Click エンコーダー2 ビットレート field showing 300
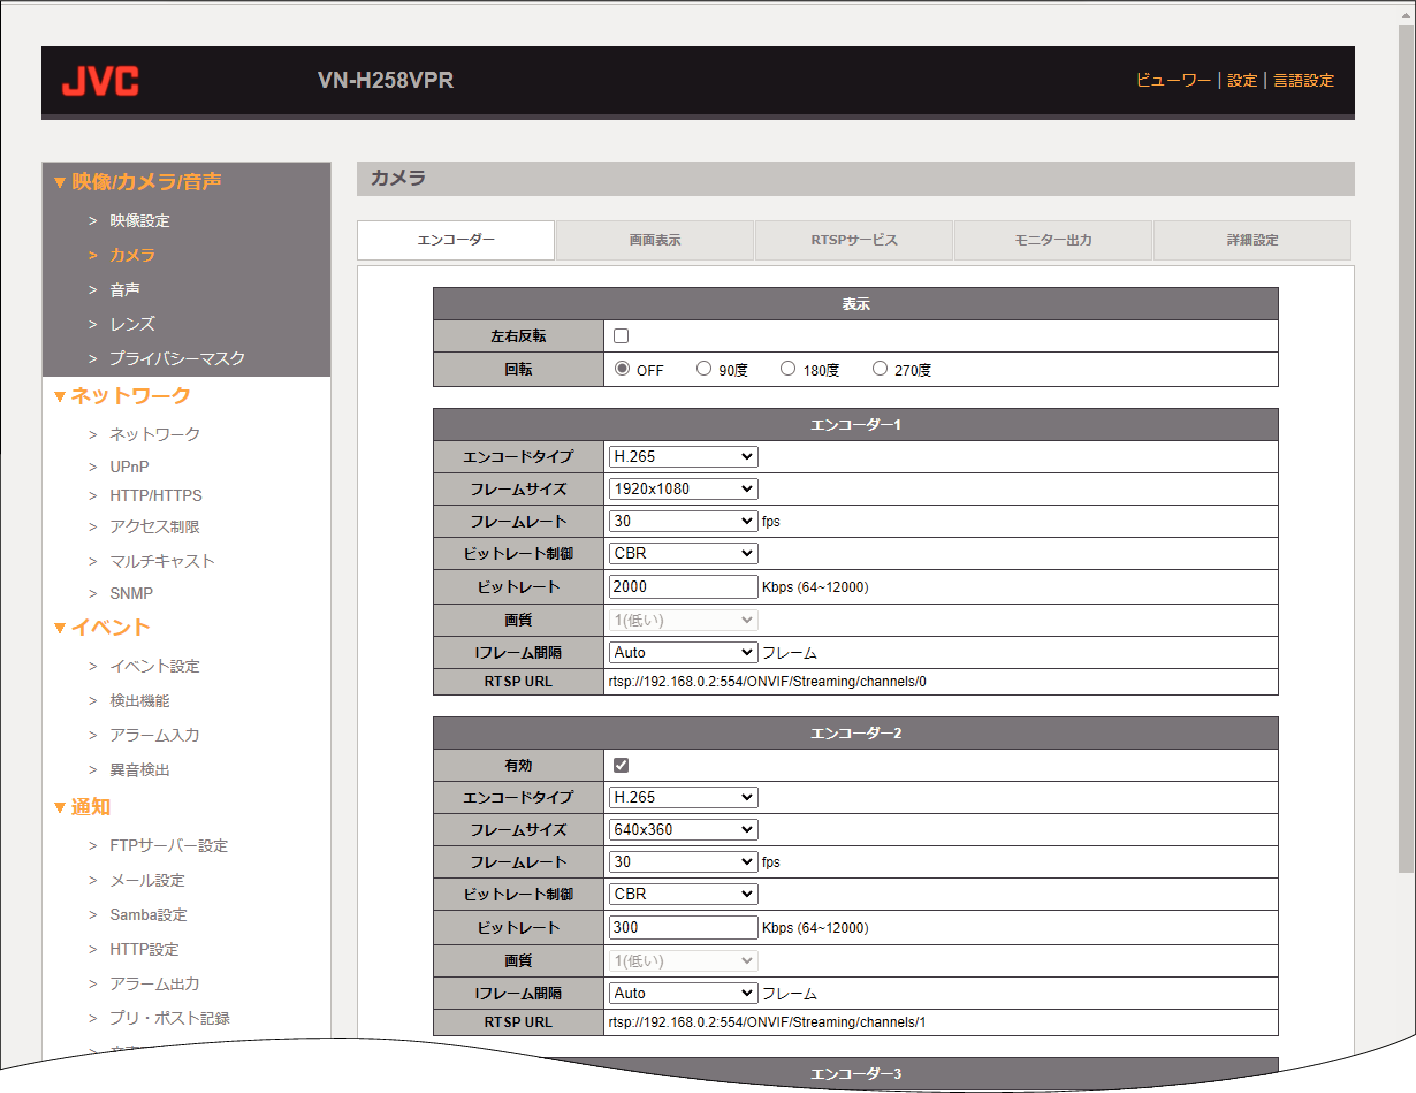1416x1093 pixels. (683, 927)
